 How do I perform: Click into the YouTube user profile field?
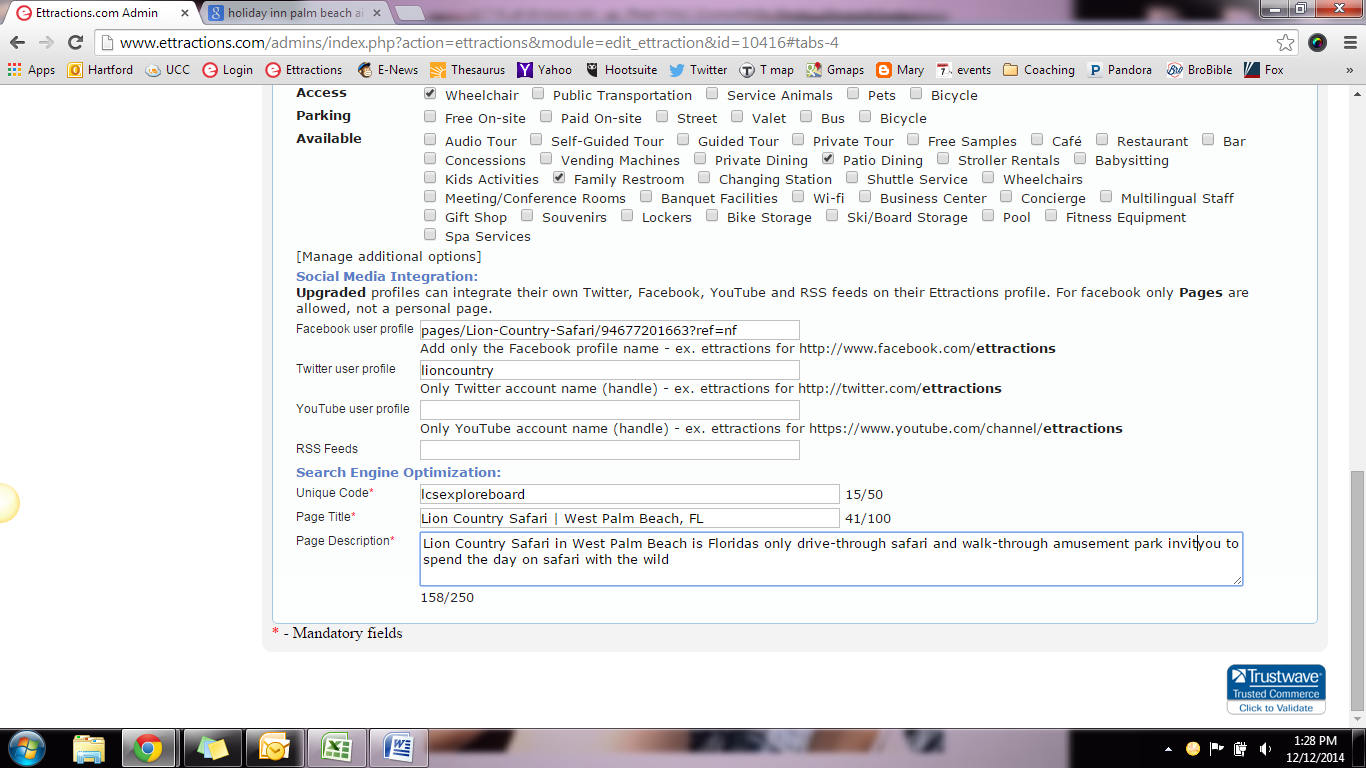tap(609, 410)
